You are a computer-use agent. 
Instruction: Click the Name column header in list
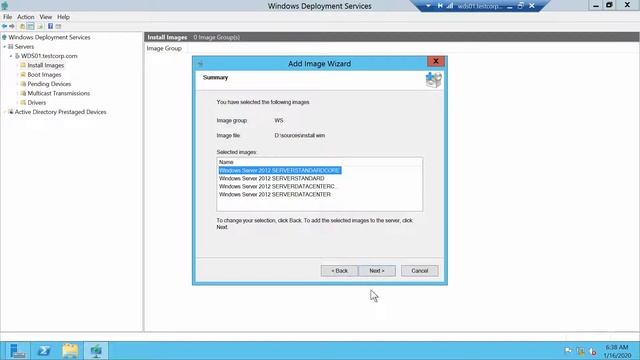pos(320,162)
